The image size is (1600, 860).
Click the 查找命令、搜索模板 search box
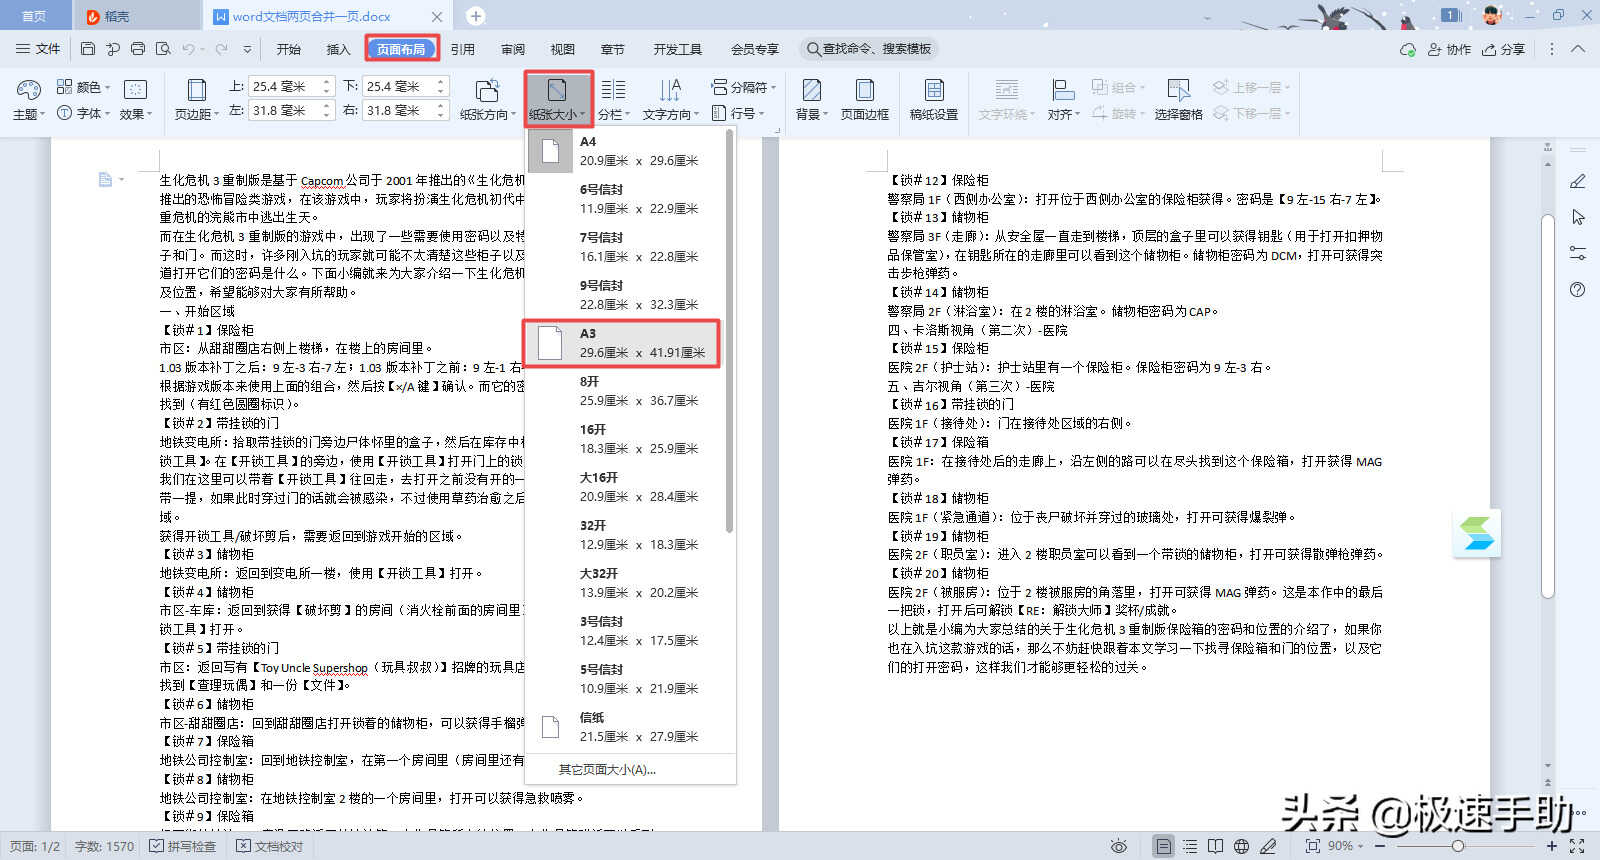pyautogui.click(x=870, y=49)
